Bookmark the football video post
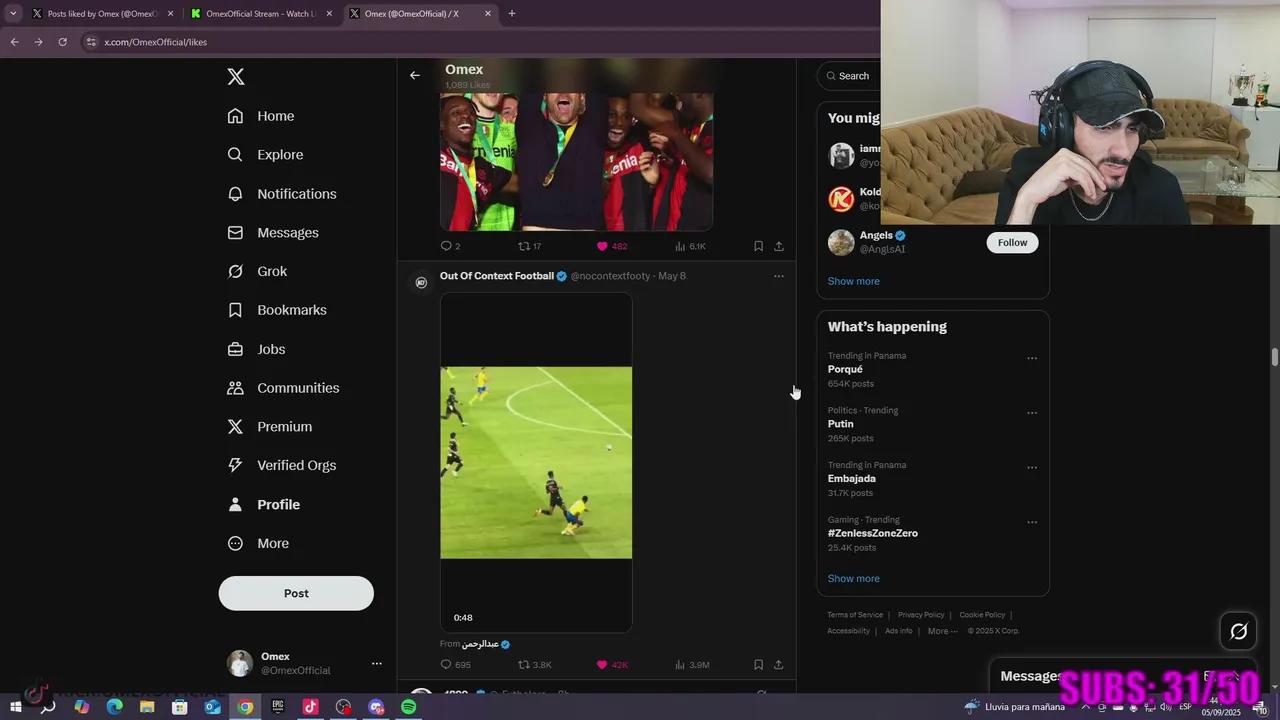1280x720 pixels. coord(758,665)
